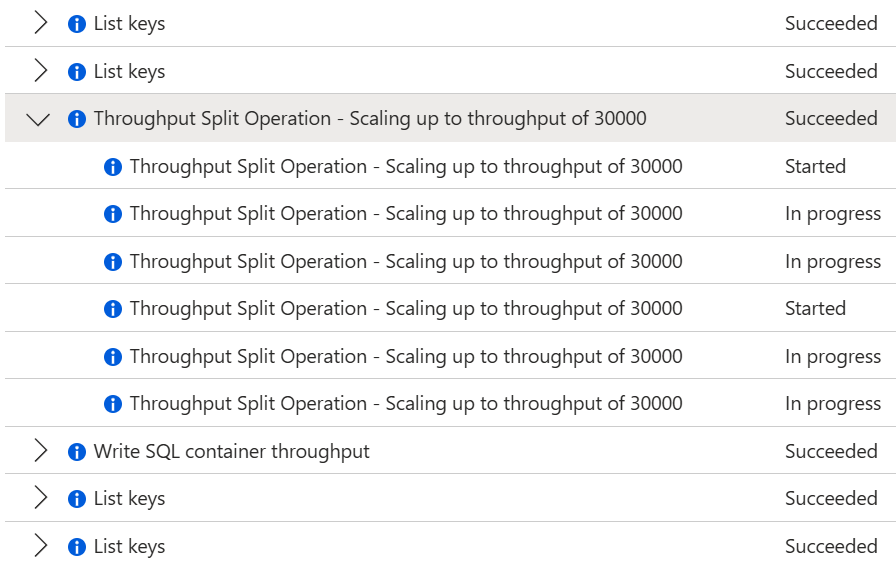Expand the bottom-most List keys entry
896x566 pixels.
[40, 546]
